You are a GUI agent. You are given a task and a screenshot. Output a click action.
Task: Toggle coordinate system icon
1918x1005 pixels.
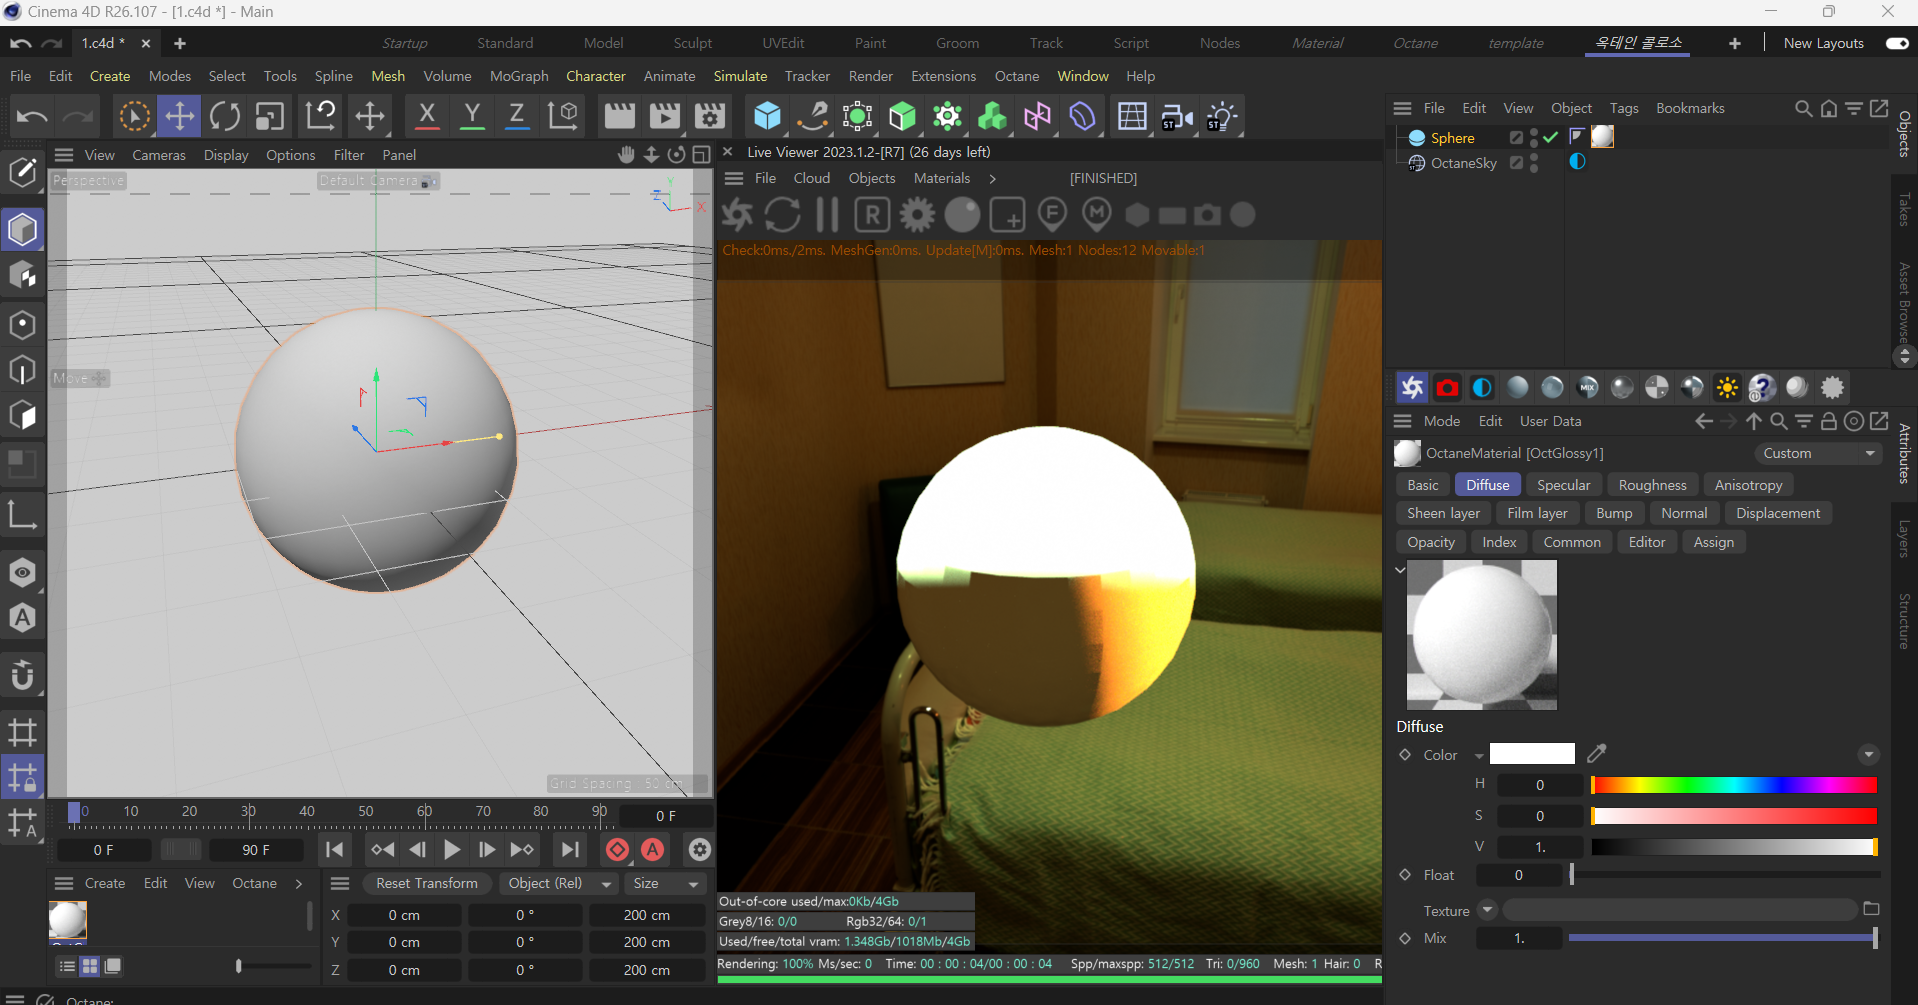563,116
